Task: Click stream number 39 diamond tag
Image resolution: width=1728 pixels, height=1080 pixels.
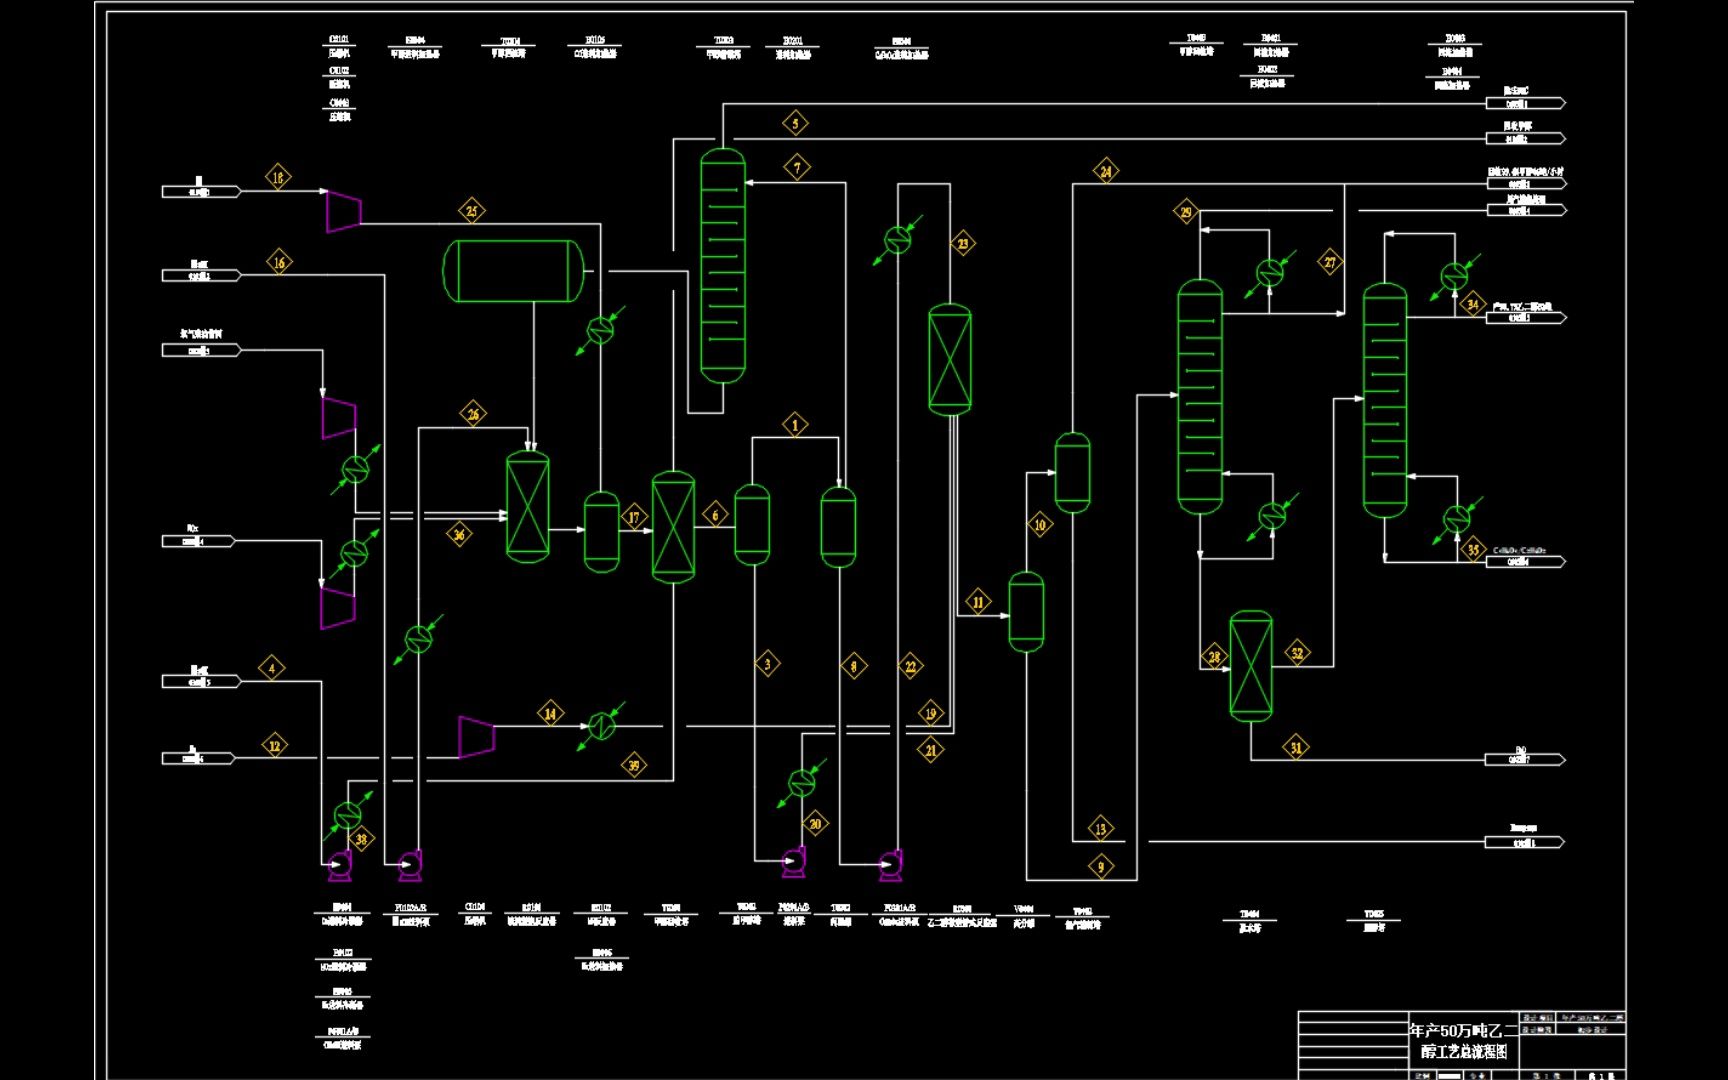Action: pyautogui.click(x=633, y=765)
